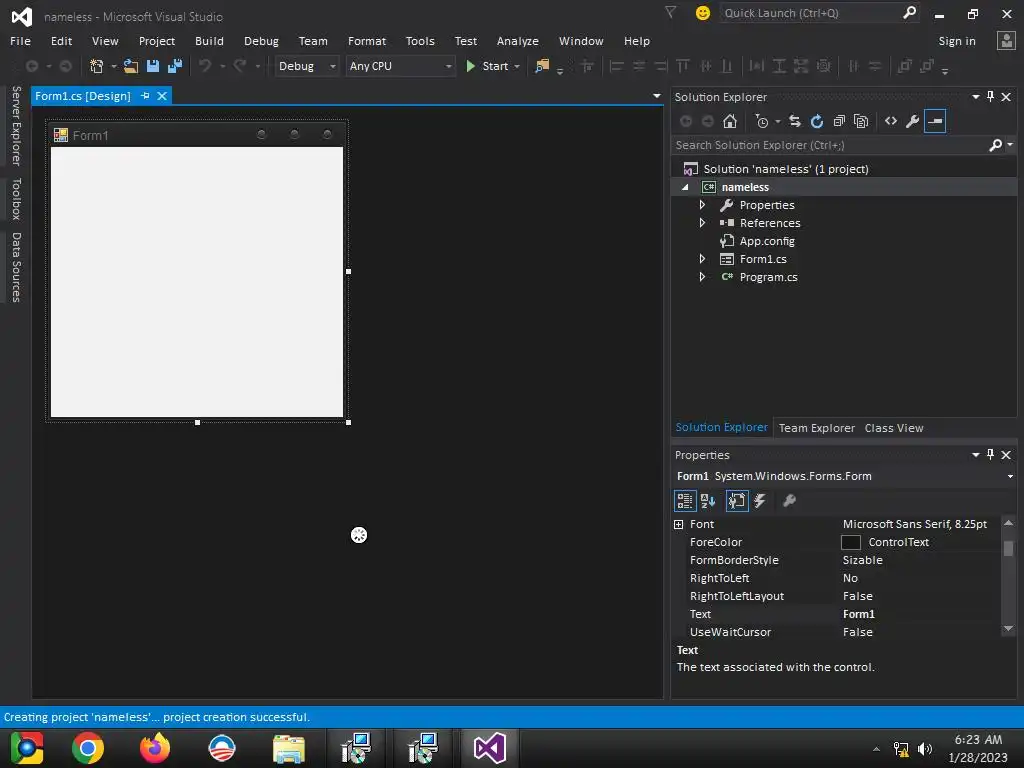Toggle Preview Selected Items in Solution Explorer
The image size is (1024, 768).
tap(935, 121)
